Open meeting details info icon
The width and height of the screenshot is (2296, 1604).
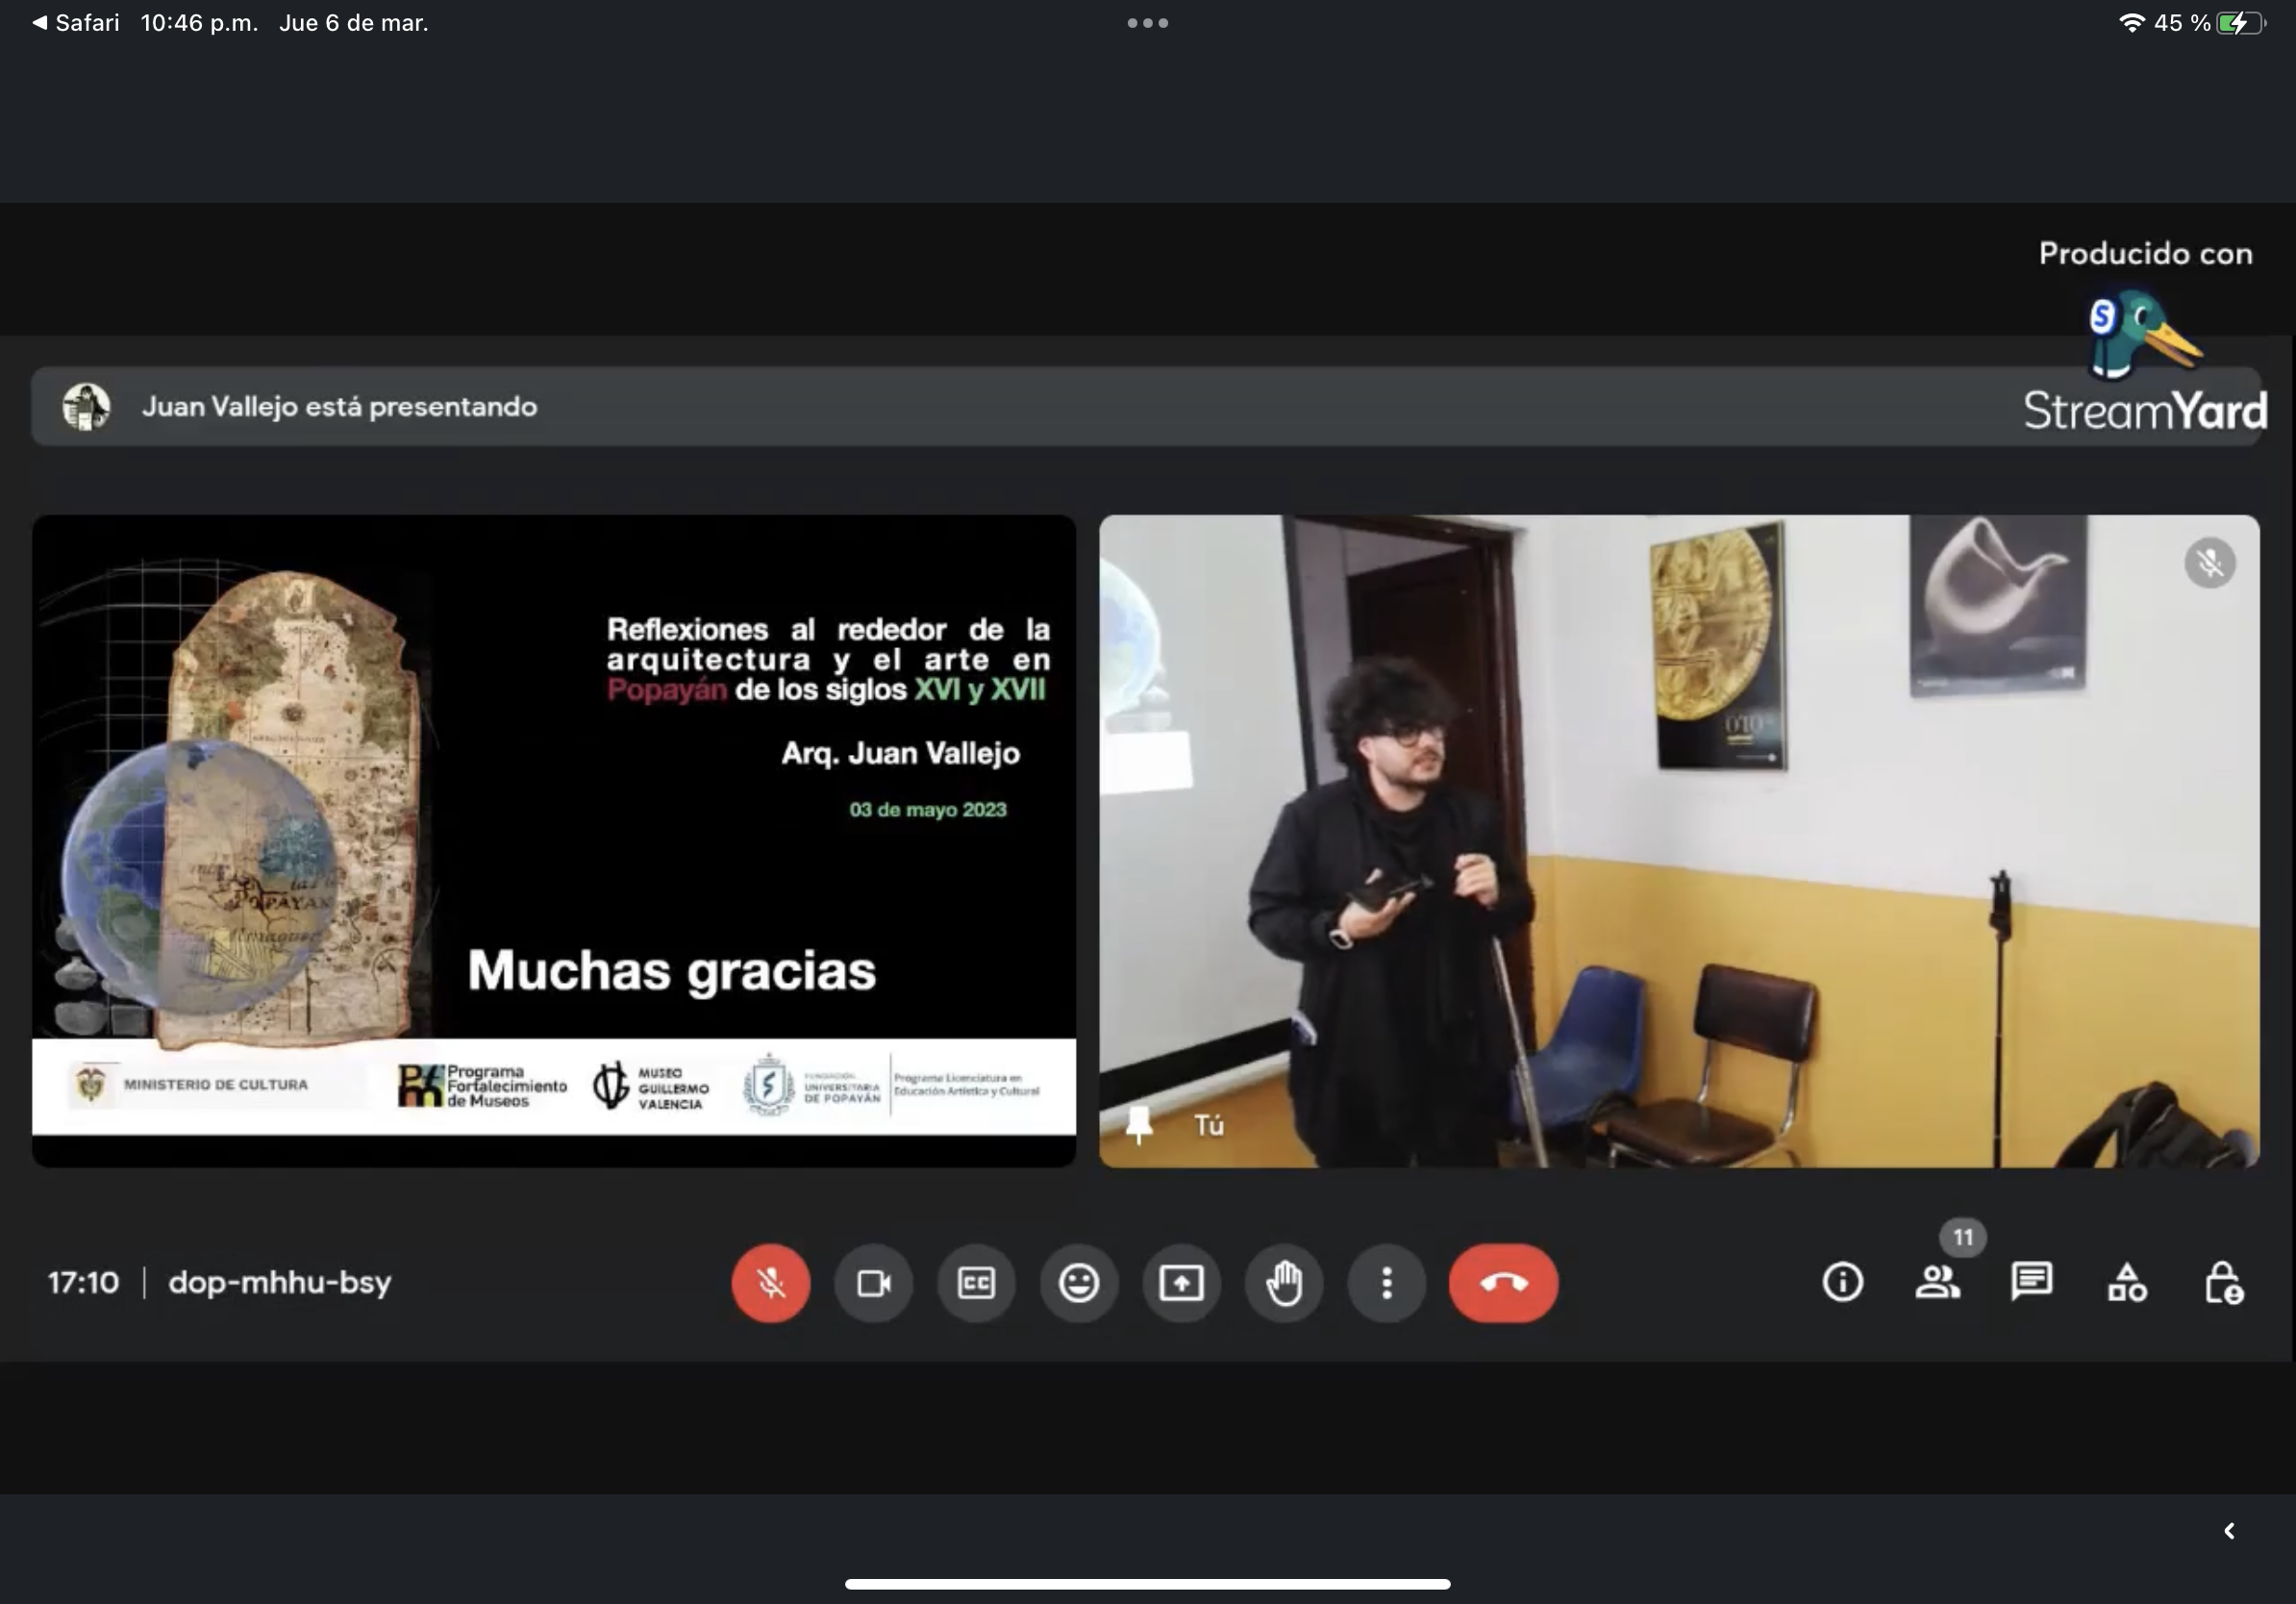pyautogui.click(x=1842, y=1282)
